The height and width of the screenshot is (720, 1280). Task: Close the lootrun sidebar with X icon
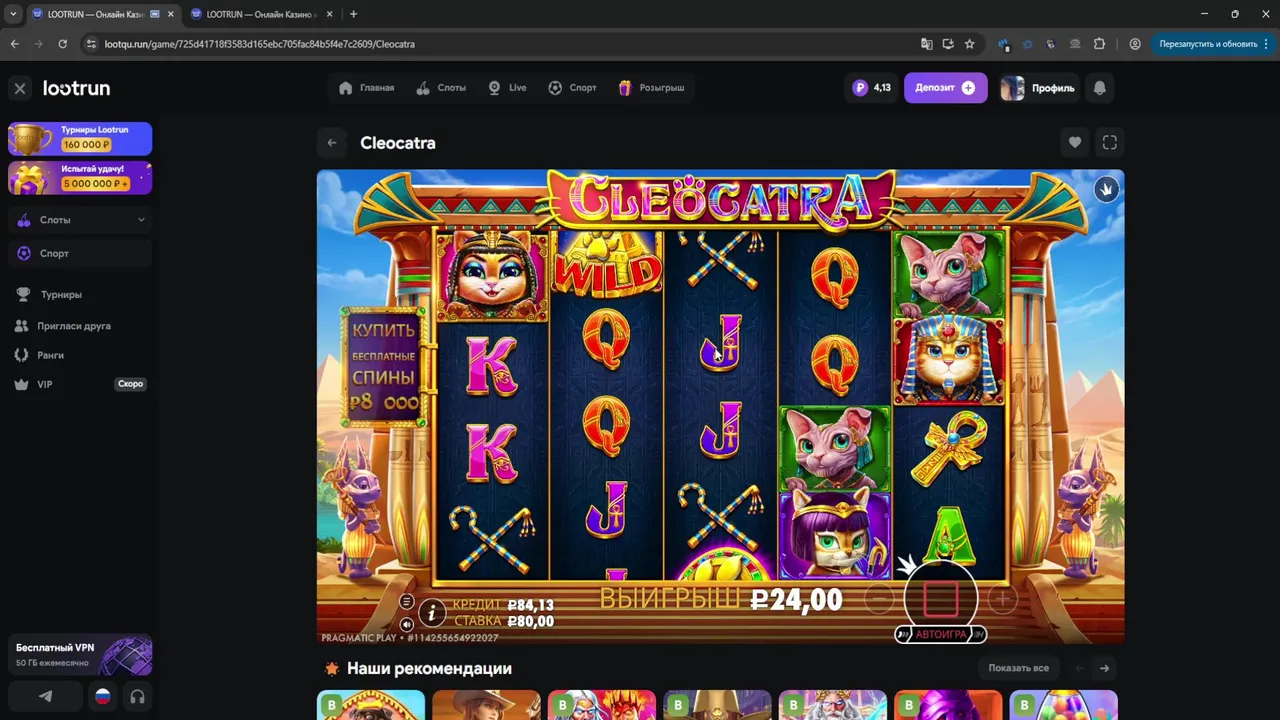click(x=19, y=88)
